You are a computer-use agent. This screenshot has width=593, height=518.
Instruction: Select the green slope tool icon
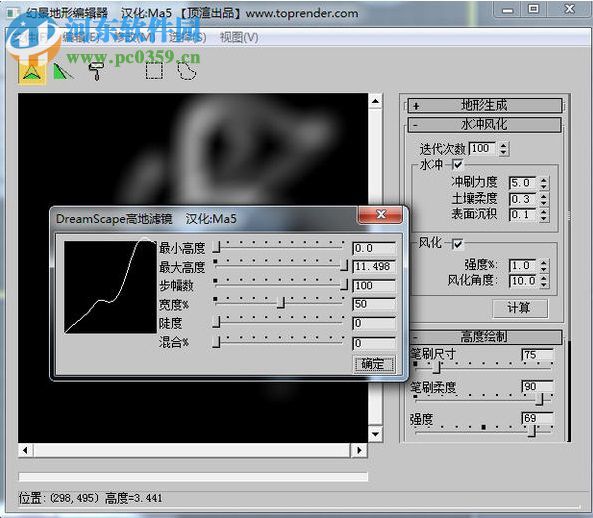[x=62, y=72]
